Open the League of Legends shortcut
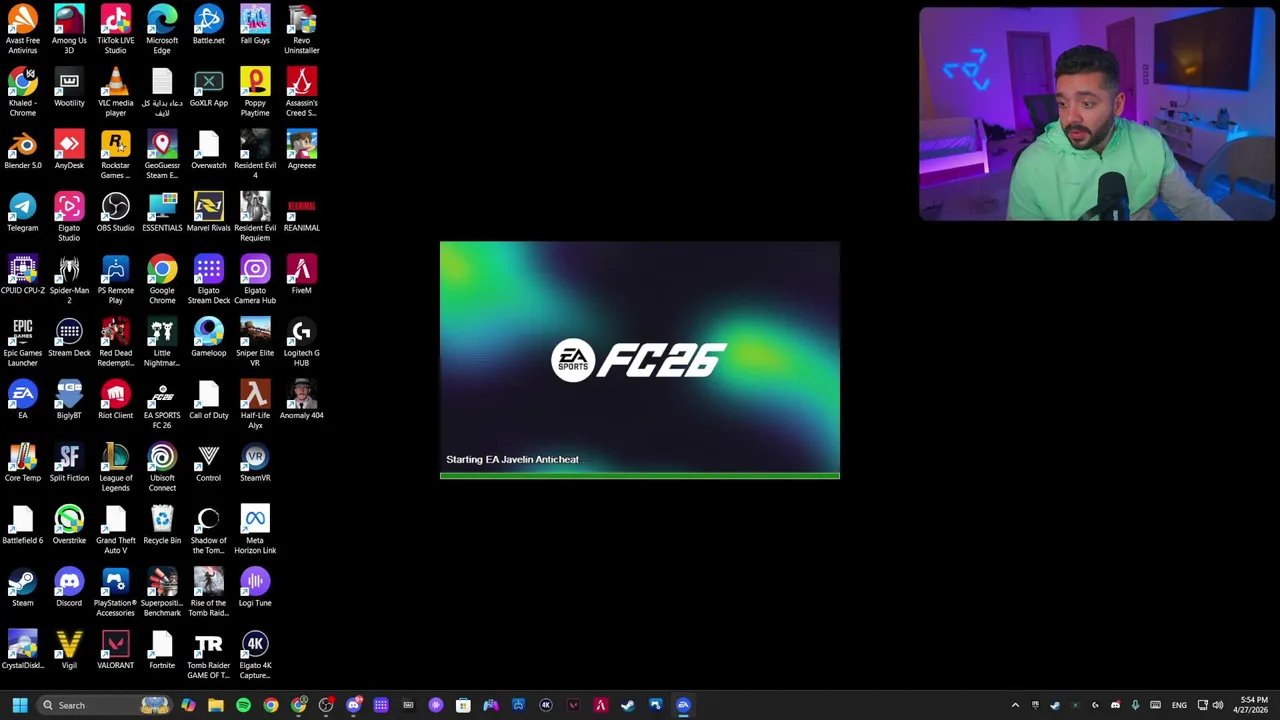 [x=115, y=467]
